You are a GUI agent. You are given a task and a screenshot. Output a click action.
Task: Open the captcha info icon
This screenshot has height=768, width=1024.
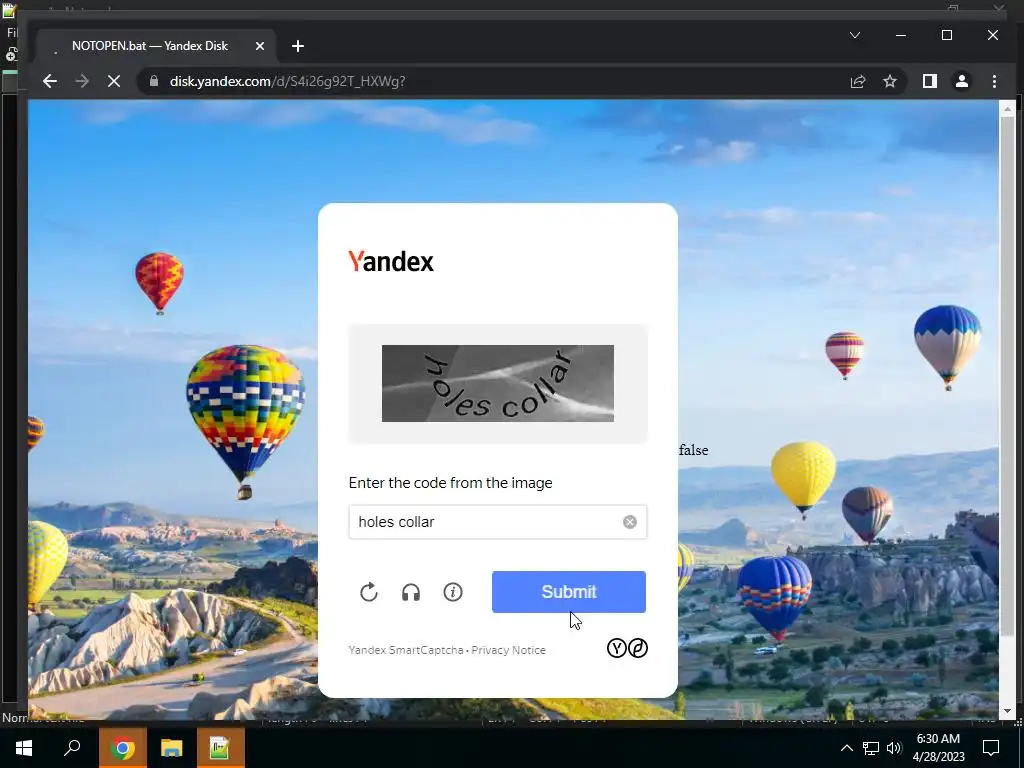click(x=453, y=592)
